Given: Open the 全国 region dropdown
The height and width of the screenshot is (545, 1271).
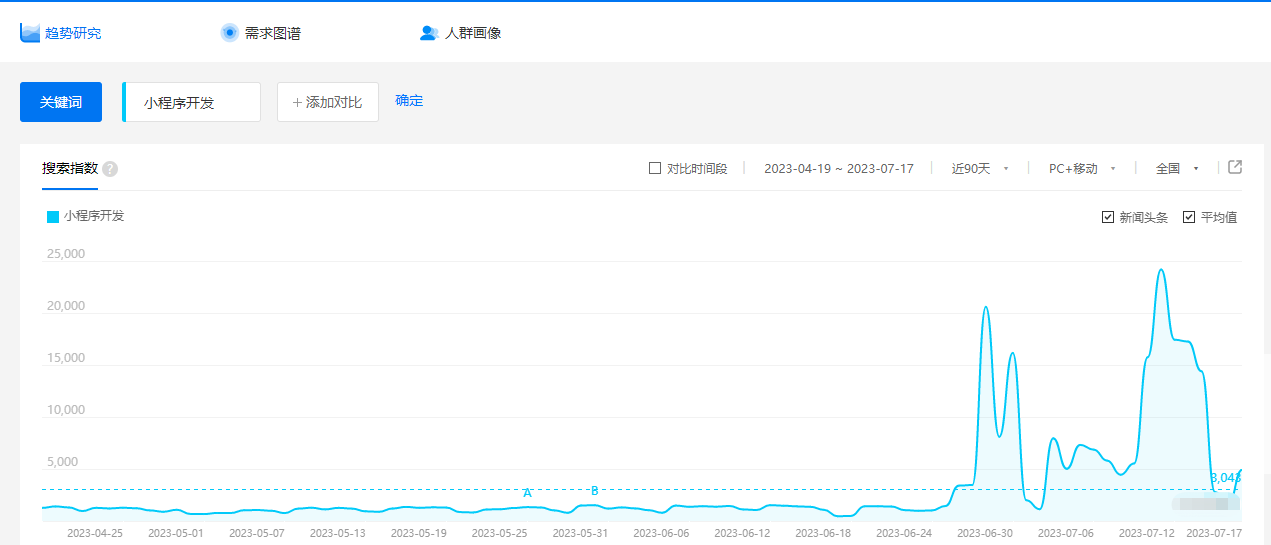Looking at the screenshot, I should tap(1176, 168).
